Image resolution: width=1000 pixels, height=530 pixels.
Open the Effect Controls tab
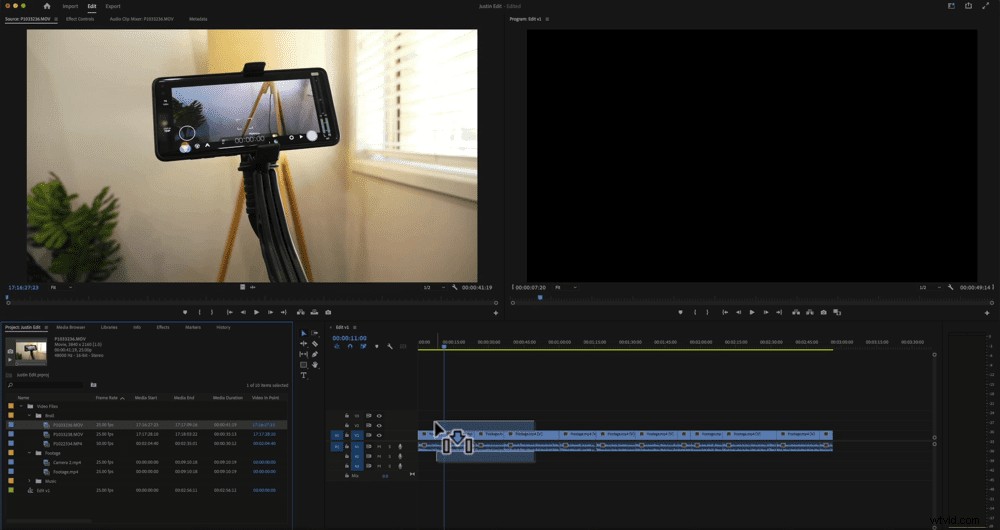coord(80,19)
